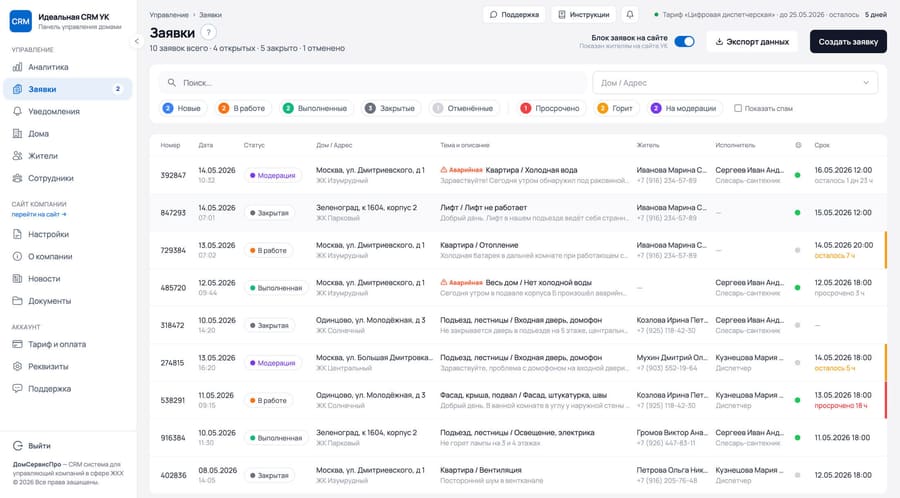Click the CRM logo icon
Viewport: 900px width, 498px height.
(x=21, y=21)
